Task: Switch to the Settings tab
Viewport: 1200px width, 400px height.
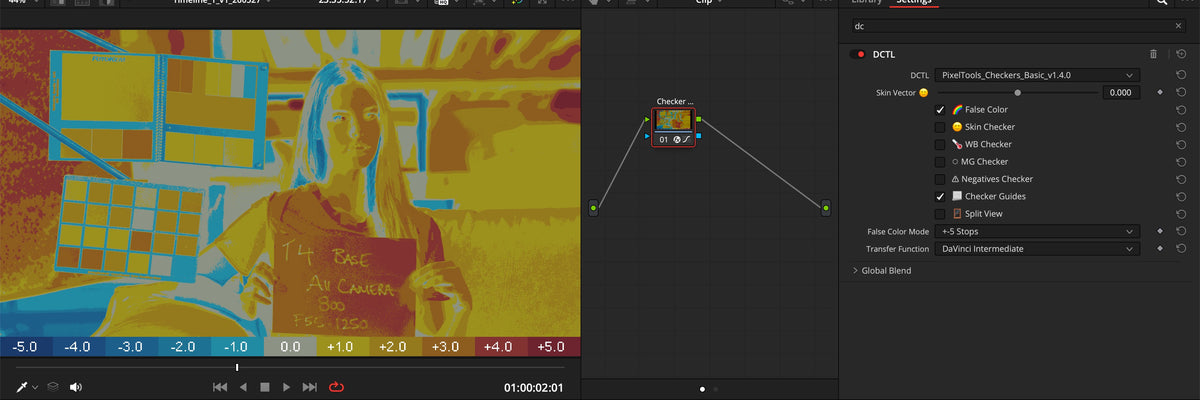Action: (916, 3)
